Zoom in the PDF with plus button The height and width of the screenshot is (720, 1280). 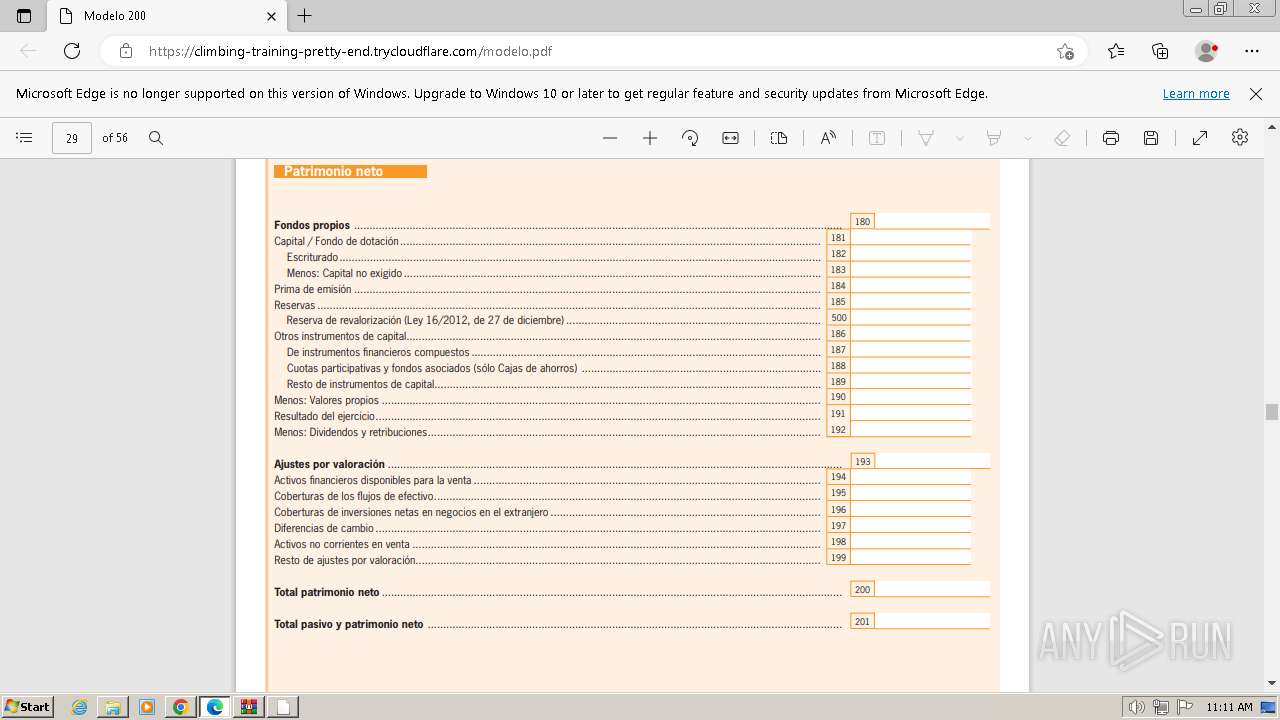[650, 138]
